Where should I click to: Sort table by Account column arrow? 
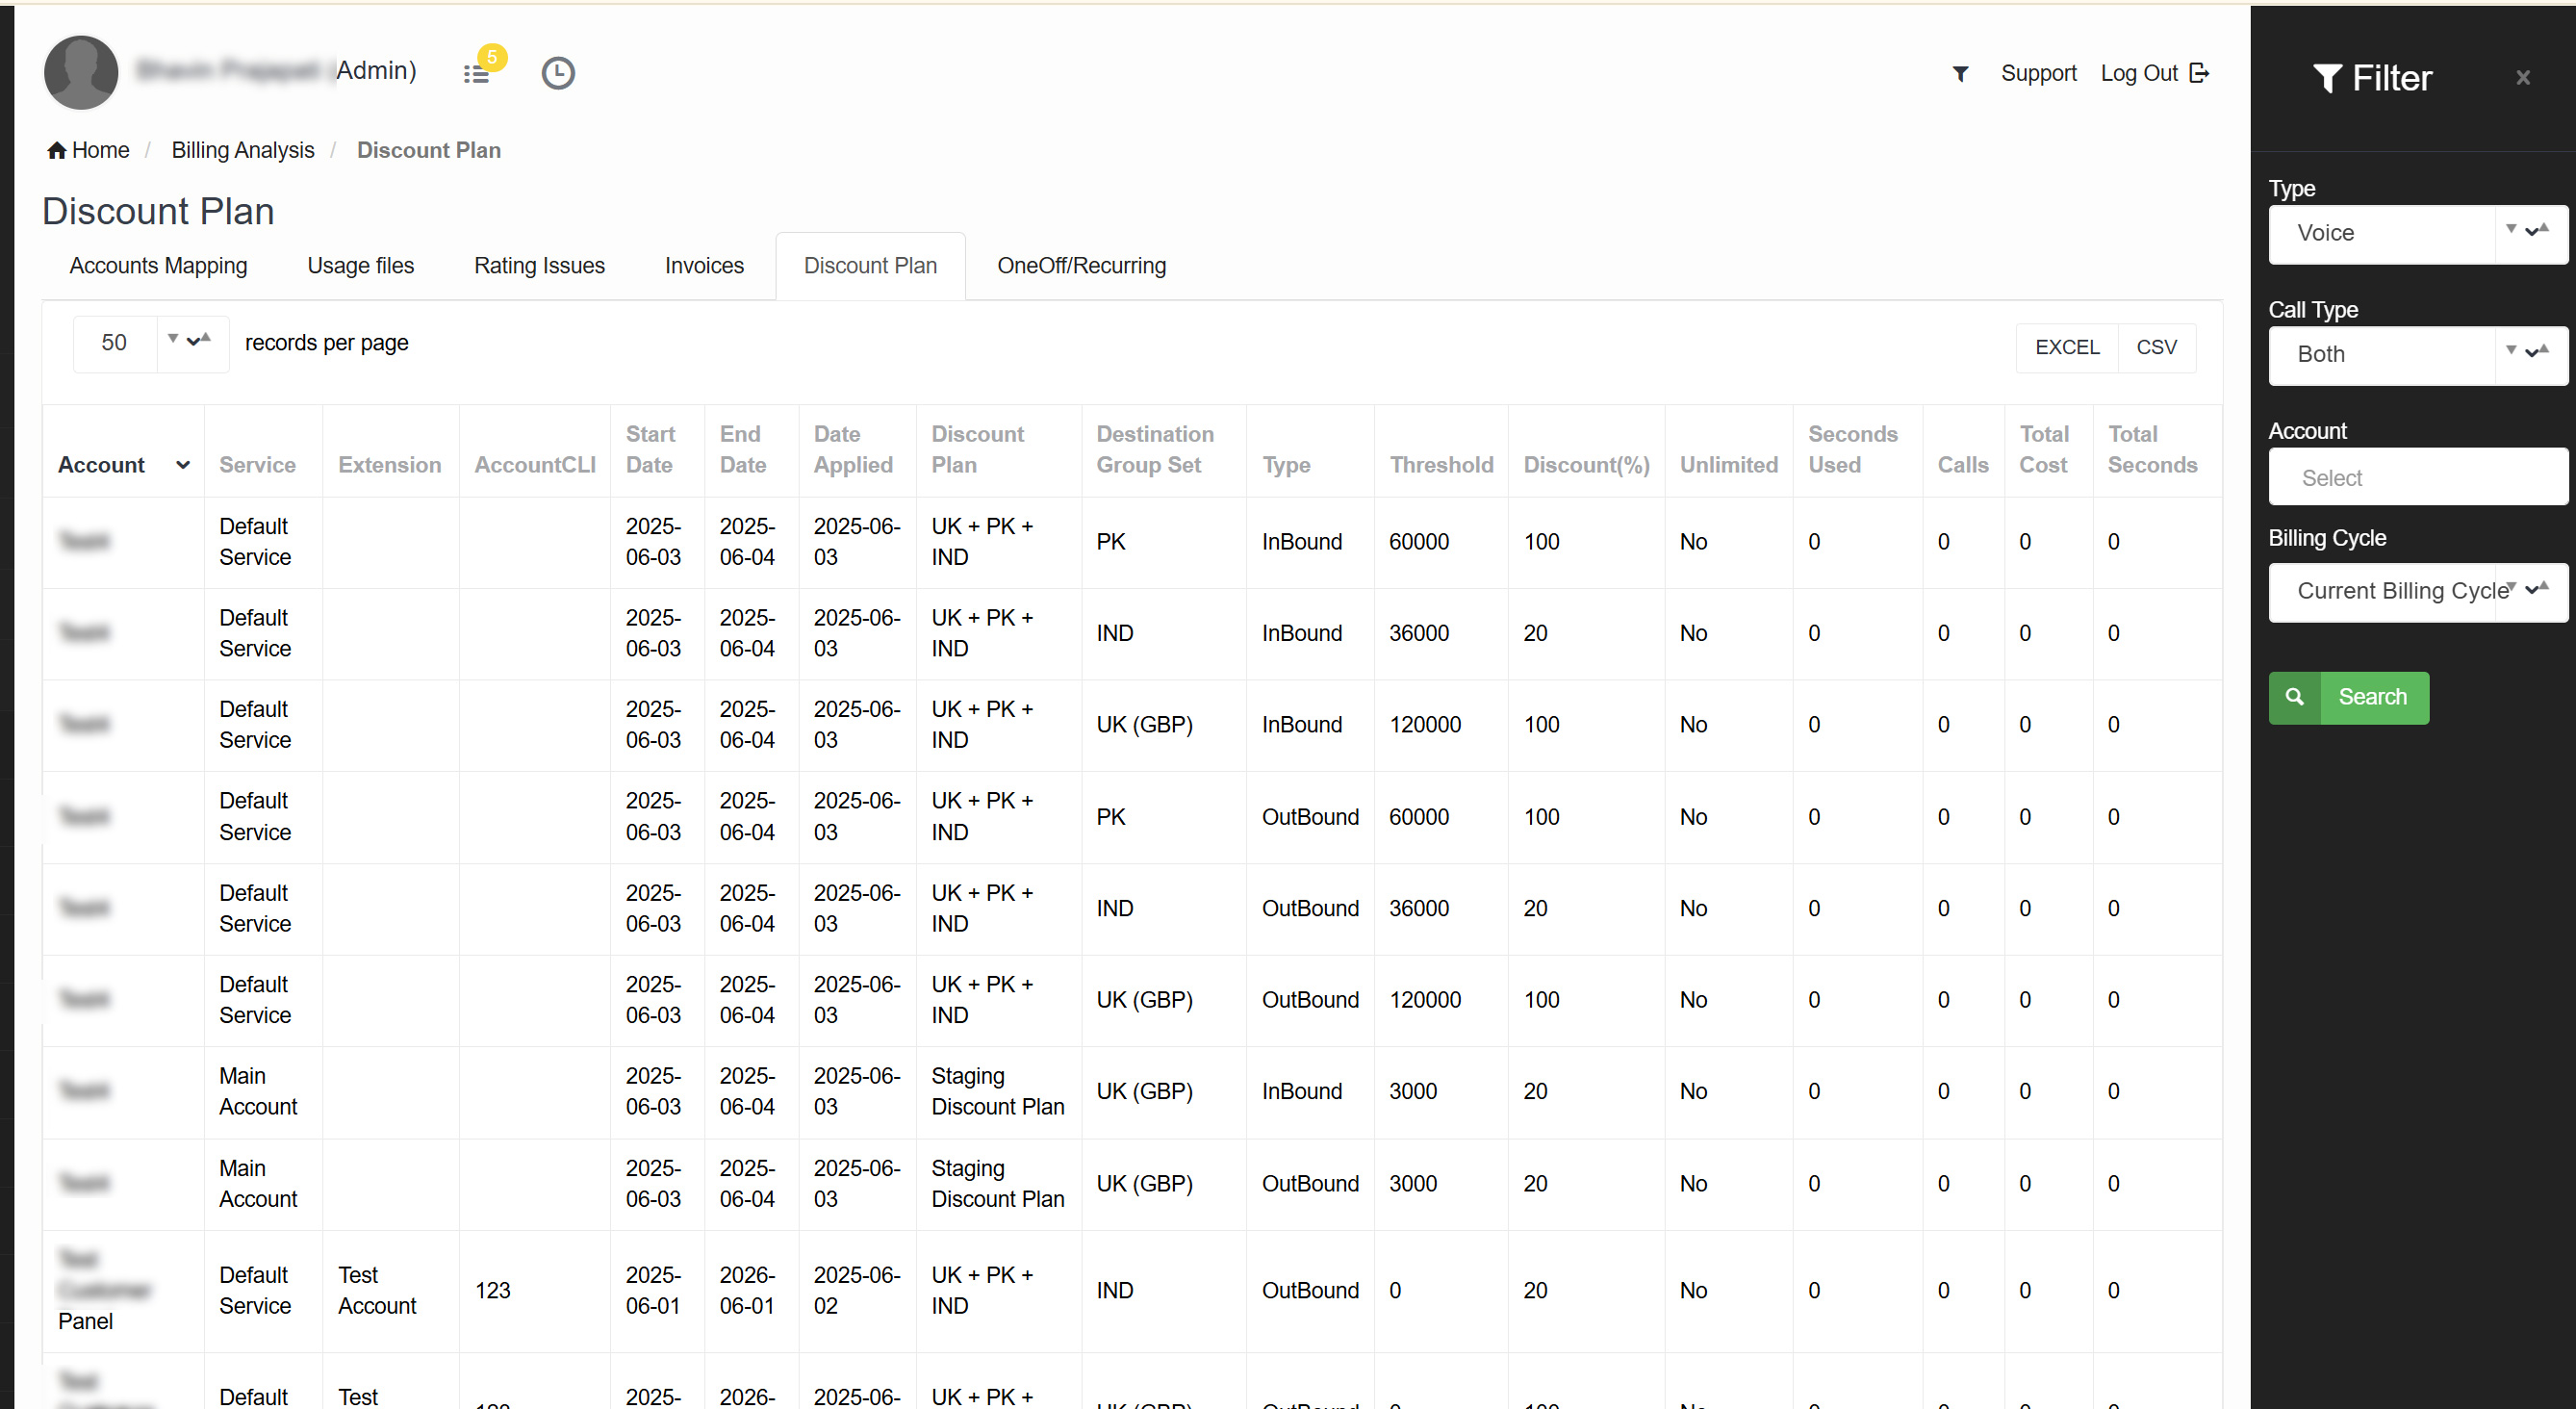[183, 465]
